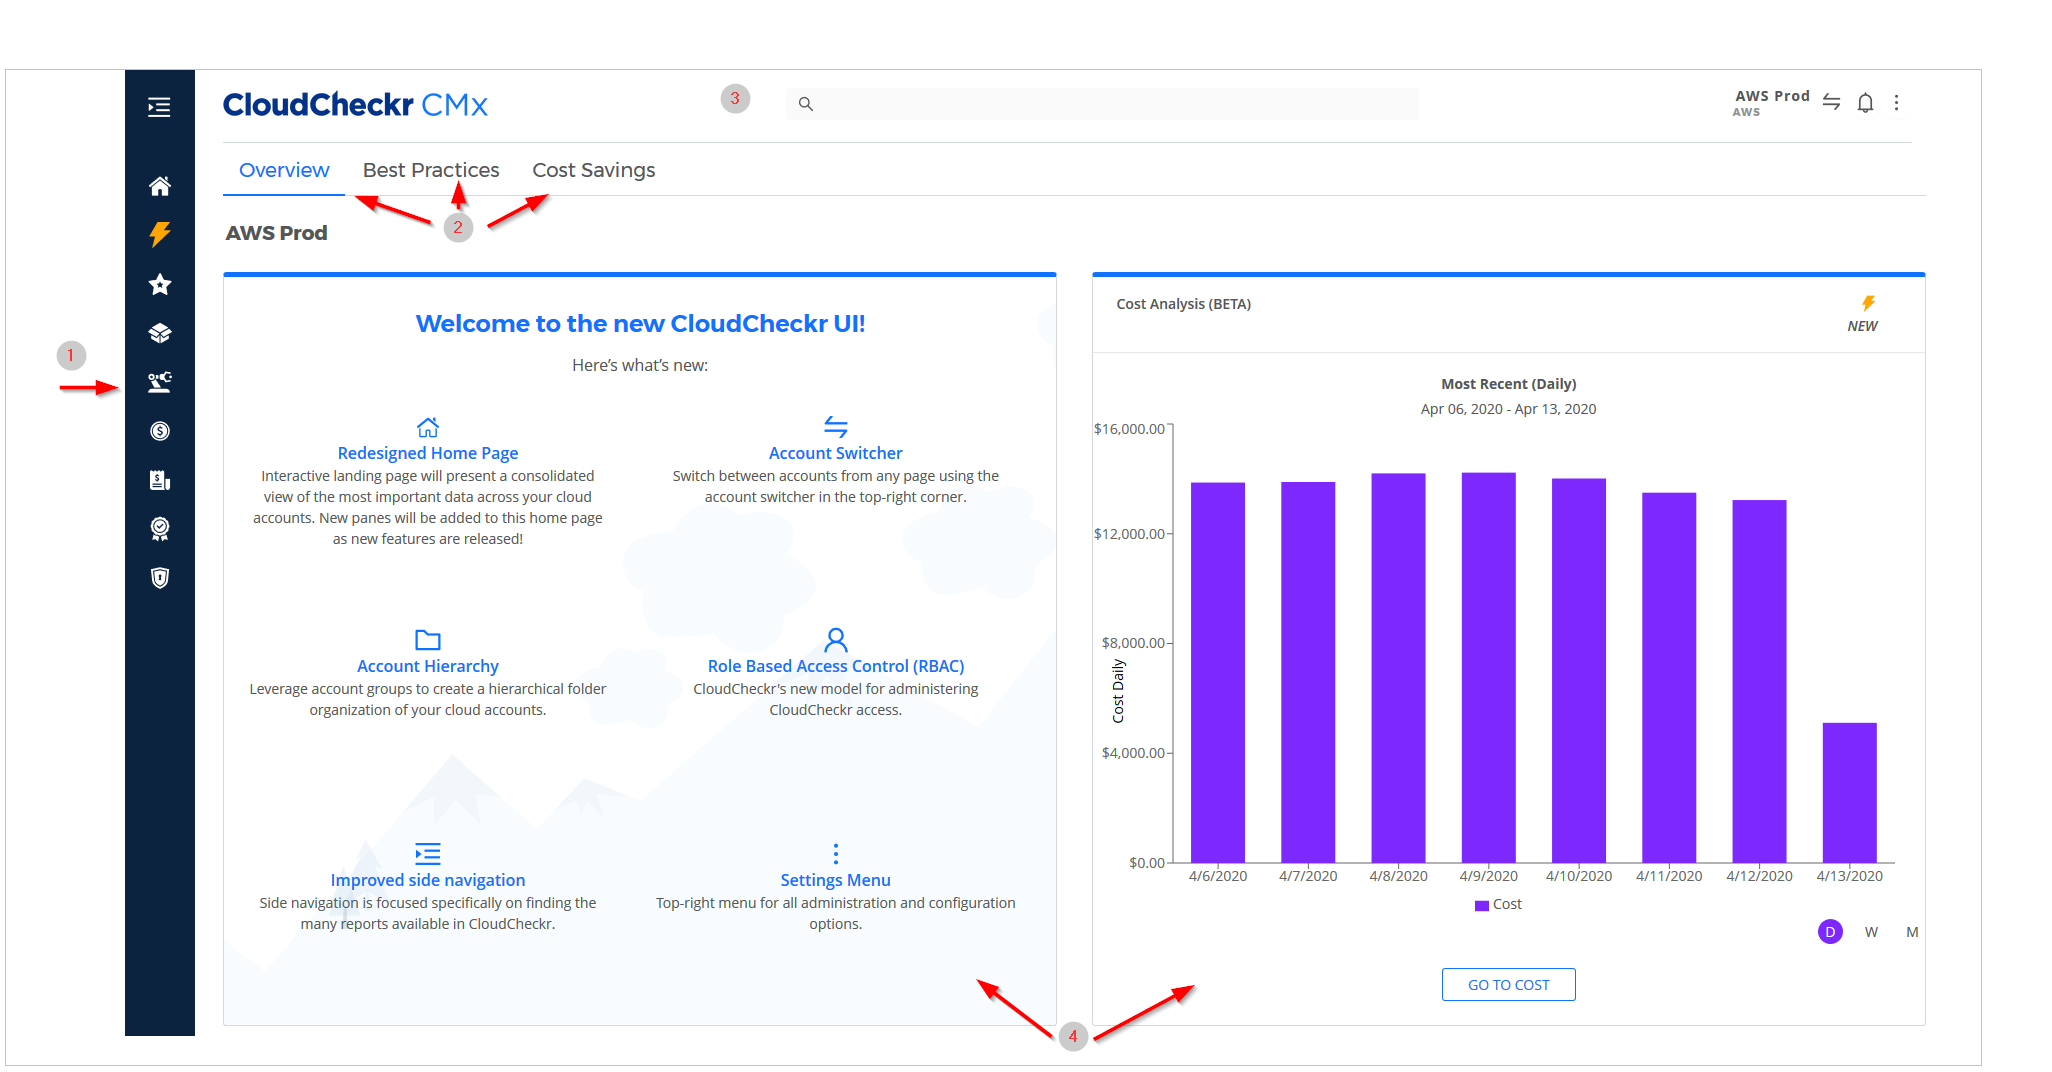Open the Home icon in sidebar
The width and height of the screenshot is (2052, 1072).
[159, 186]
